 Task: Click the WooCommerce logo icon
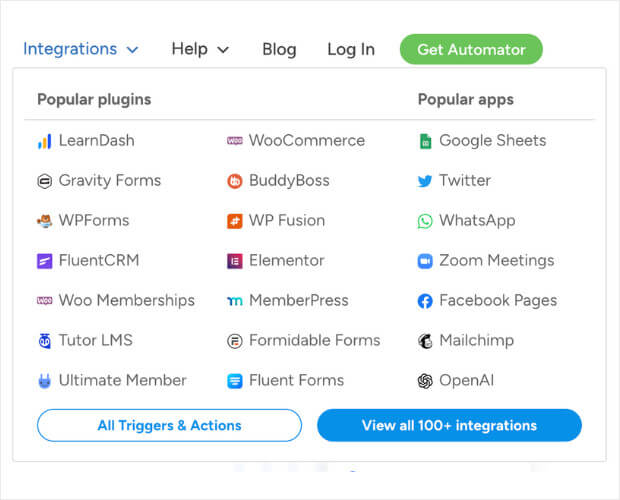[x=235, y=141]
